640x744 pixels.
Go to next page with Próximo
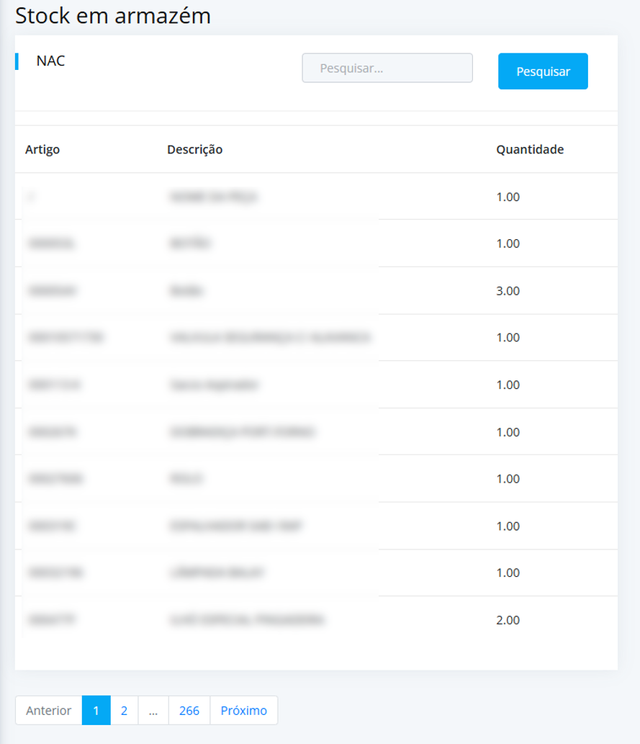pyautogui.click(x=244, y=711)
